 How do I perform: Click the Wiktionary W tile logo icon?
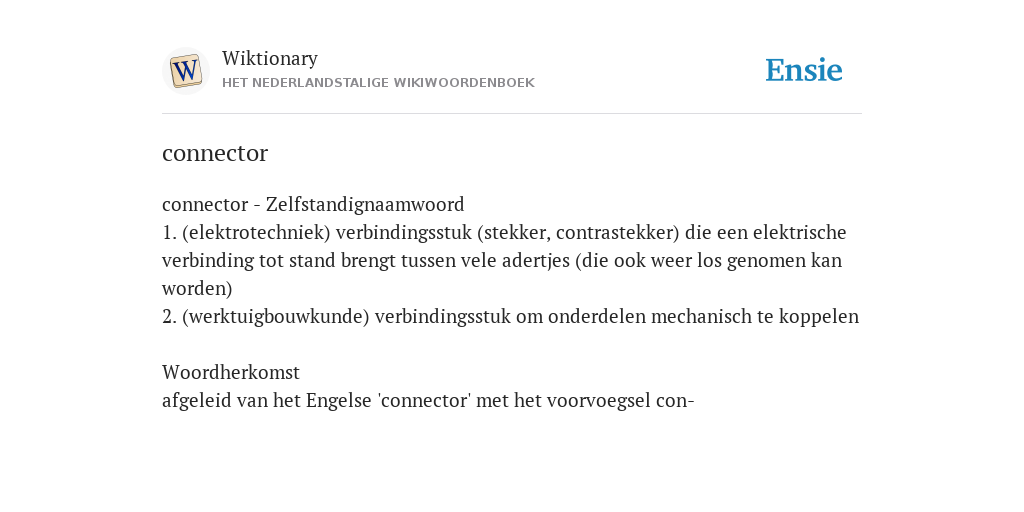(x=186, y=71)
